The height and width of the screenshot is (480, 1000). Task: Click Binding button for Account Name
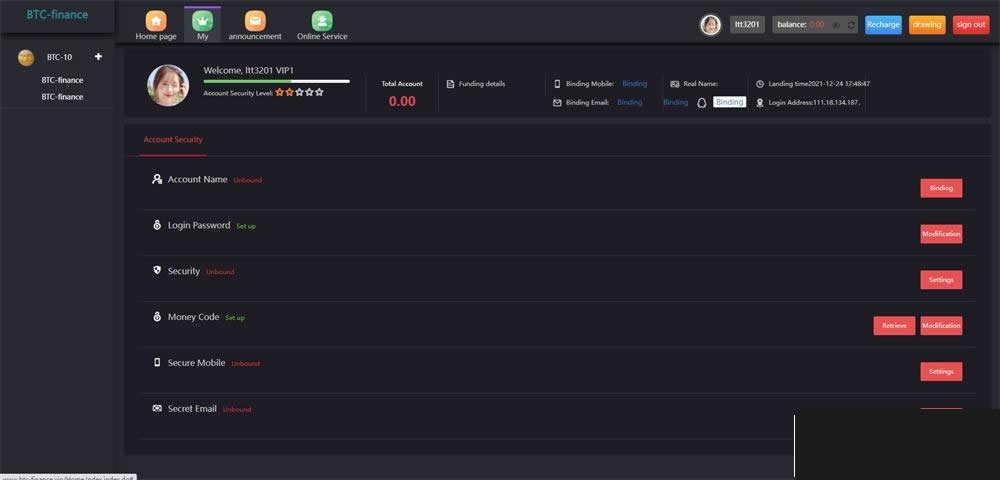[941, 188]
